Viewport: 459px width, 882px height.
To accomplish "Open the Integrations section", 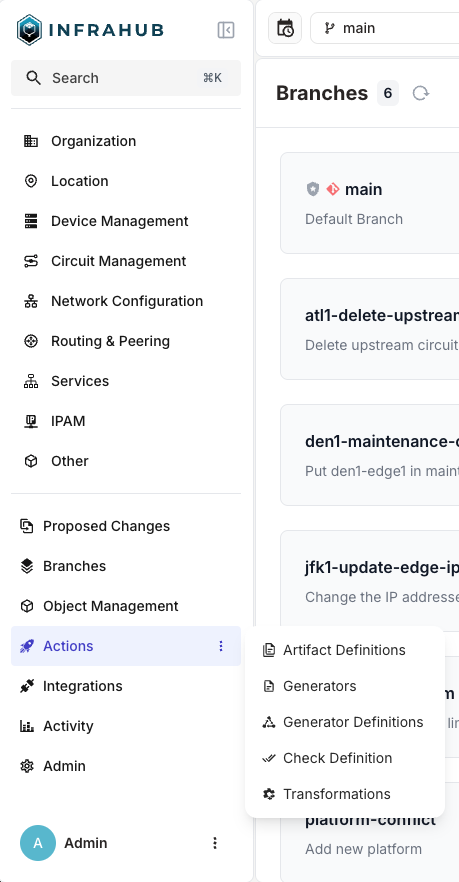I will (x=126, y=686).
